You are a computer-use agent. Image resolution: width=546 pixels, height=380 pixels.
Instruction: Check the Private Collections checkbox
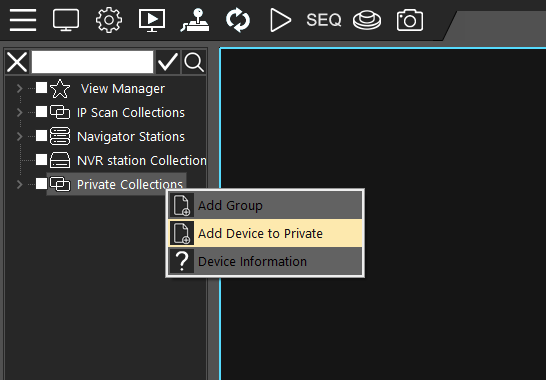[41, 184]
